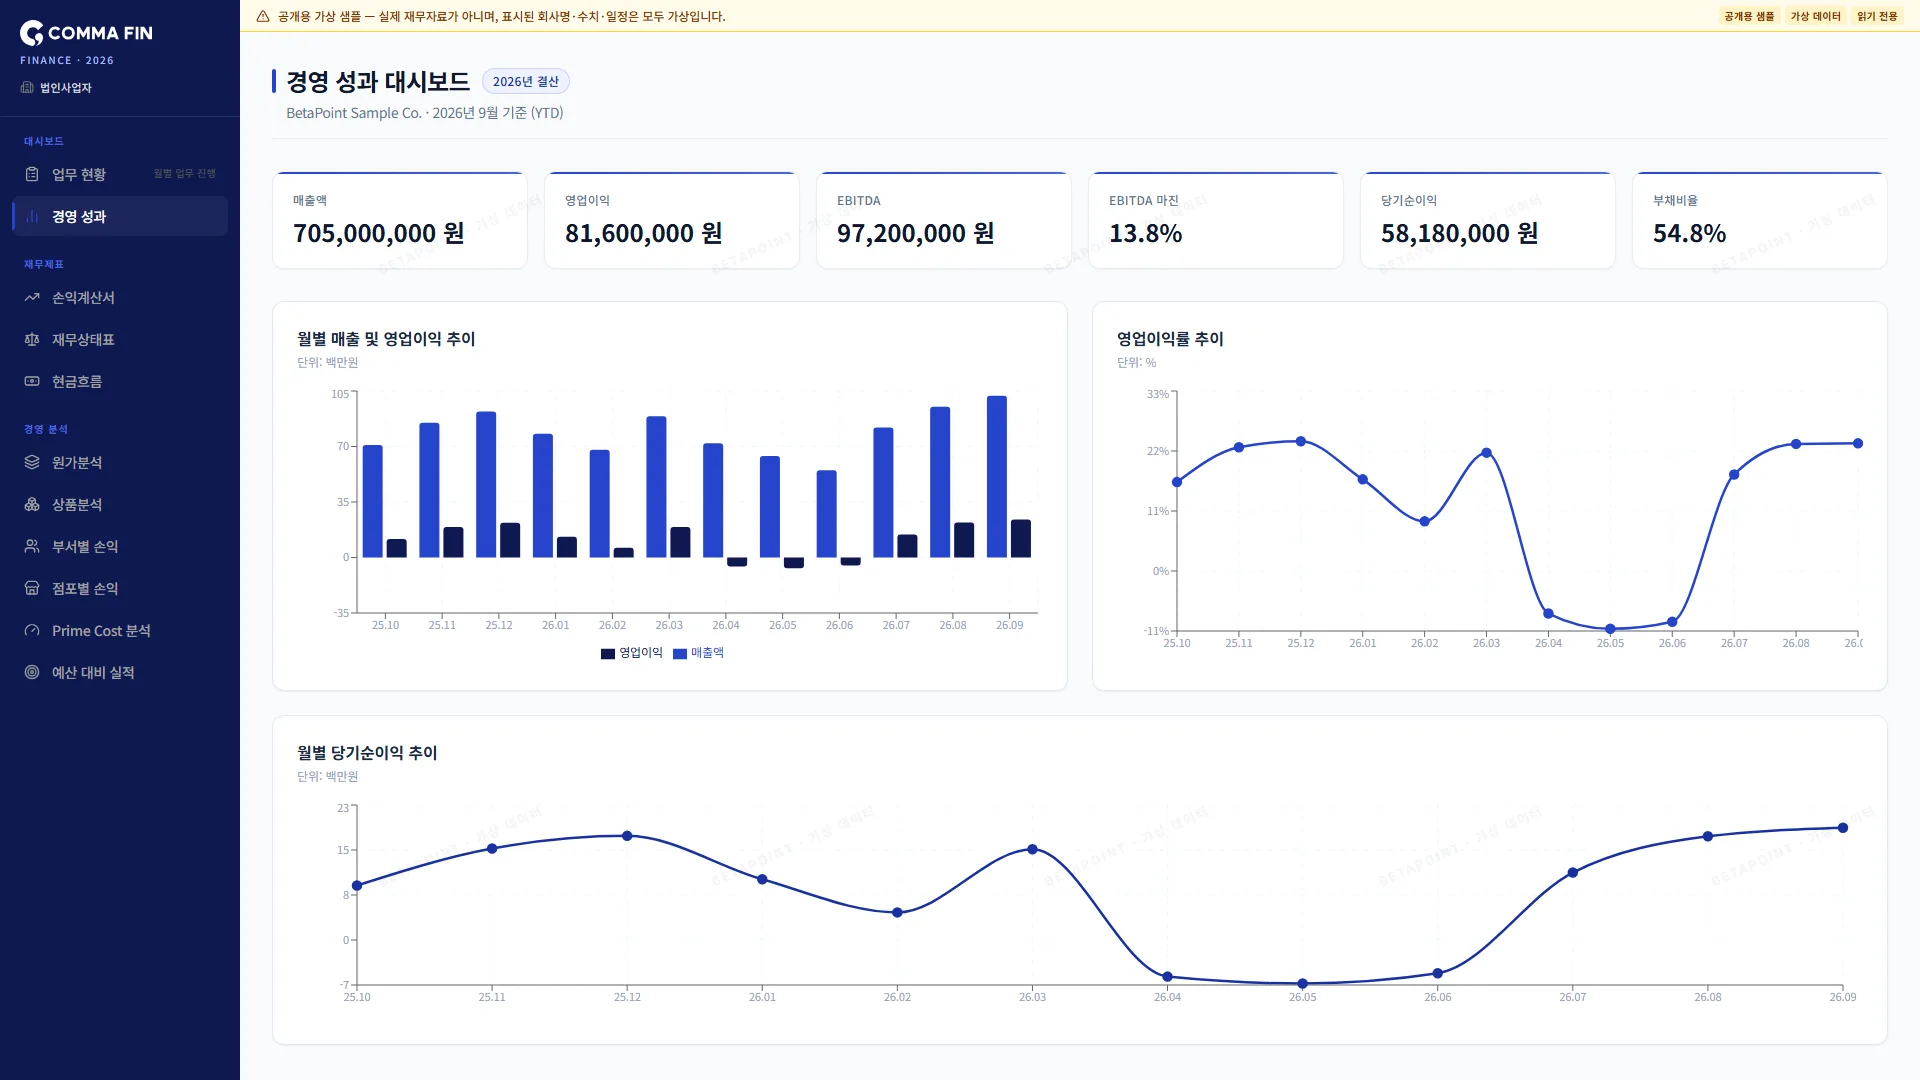The height and width of the screenshot is (1080, 1920).
Task: Click the 가상 데이터 tag
Action: (1815, 16)
